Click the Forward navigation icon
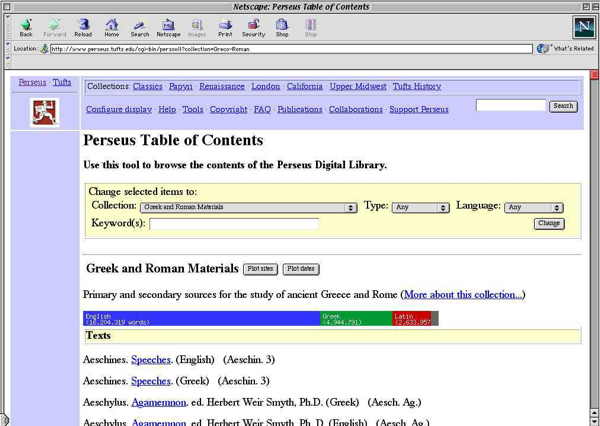Screen dimensions: 600x426 tap(54, 27)
